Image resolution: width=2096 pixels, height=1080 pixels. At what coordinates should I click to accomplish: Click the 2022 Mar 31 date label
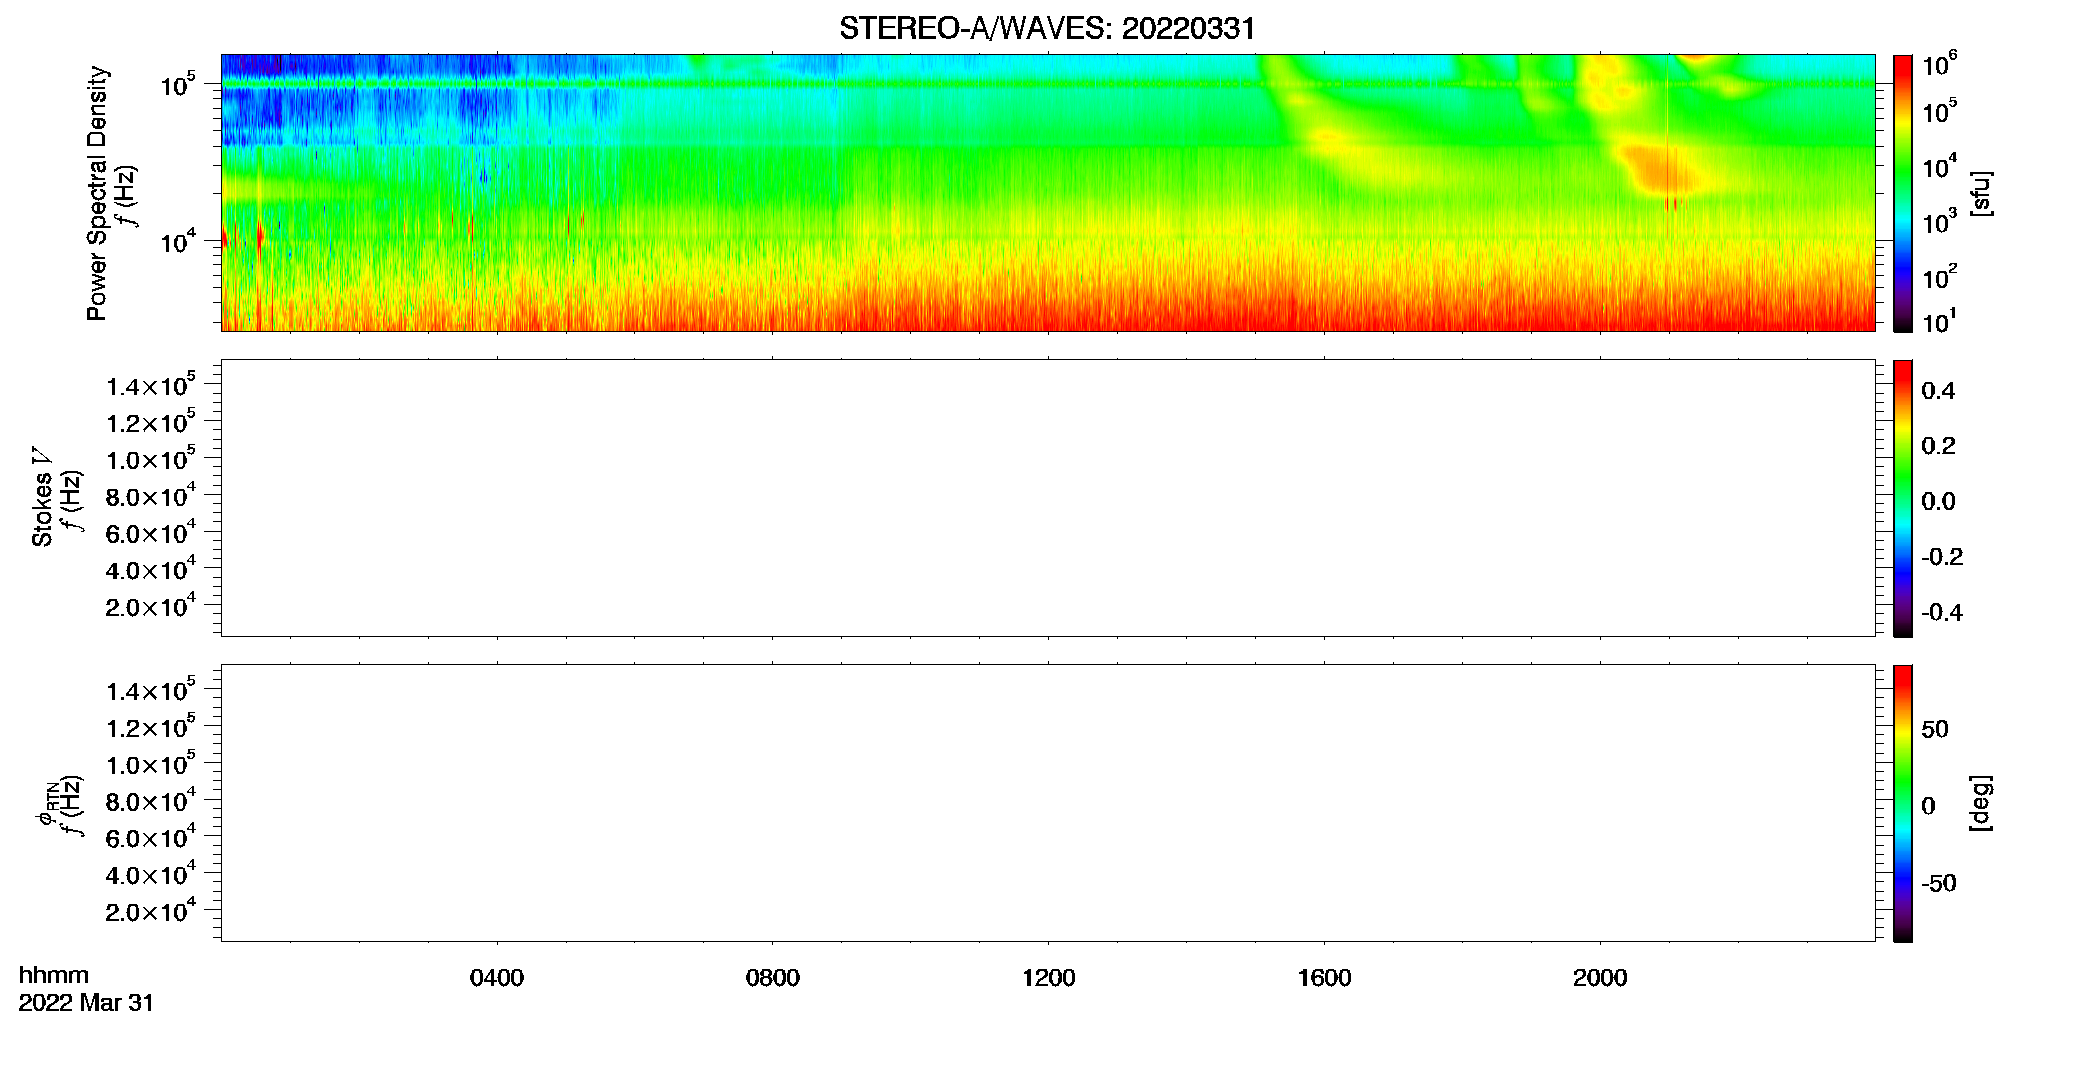86,1003
